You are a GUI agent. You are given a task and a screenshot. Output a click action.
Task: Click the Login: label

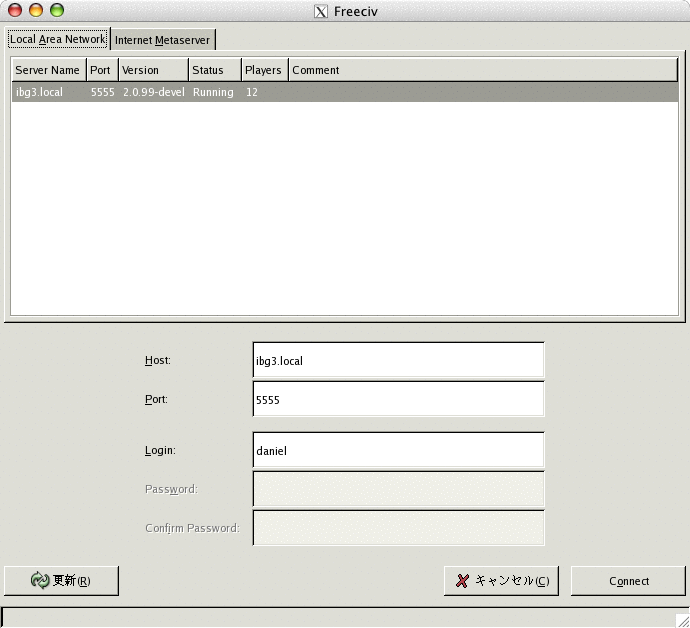coord(160,450)
